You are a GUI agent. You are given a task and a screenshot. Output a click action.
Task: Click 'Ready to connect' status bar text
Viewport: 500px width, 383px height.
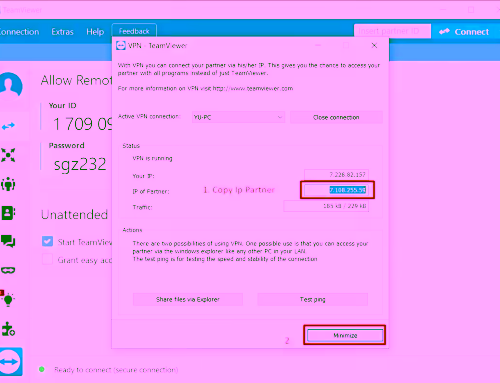116,370
